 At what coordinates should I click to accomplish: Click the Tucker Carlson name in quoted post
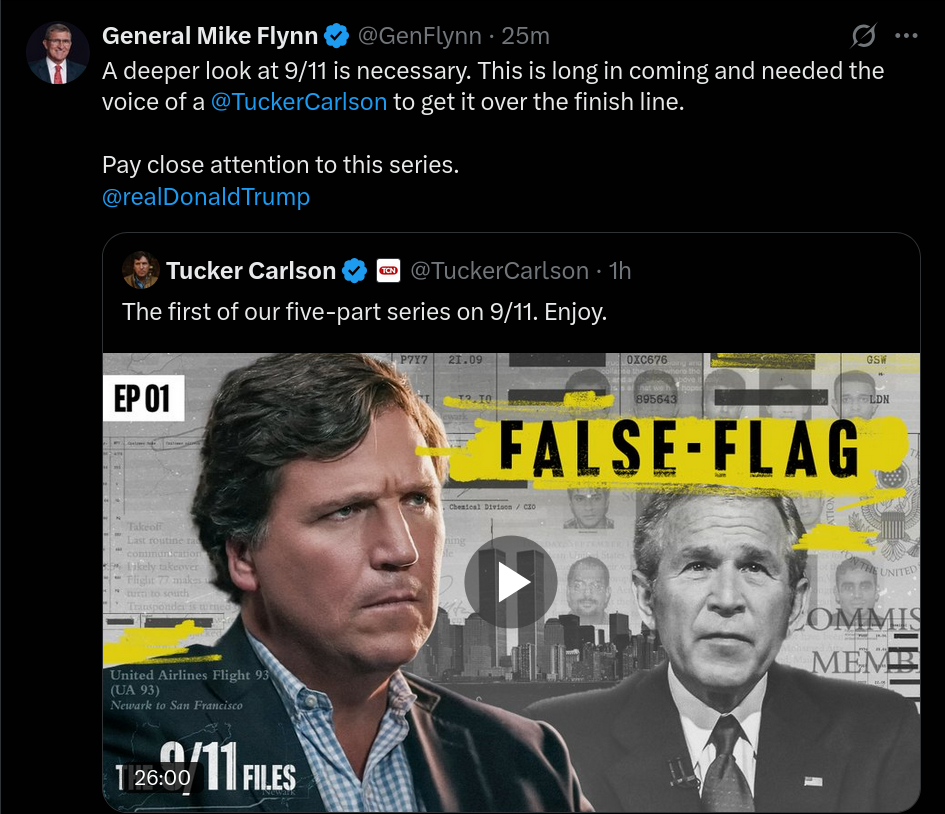point(251,271)
